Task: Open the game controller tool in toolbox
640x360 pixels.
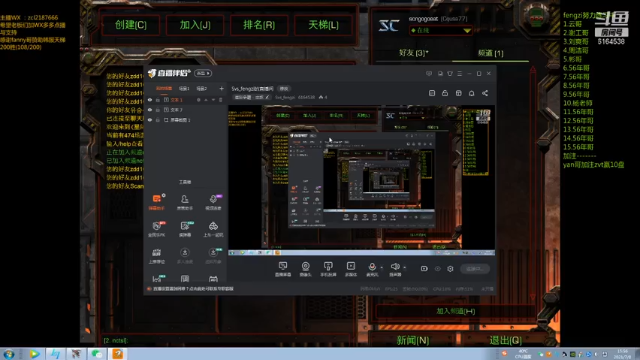Action: (213, 229)
